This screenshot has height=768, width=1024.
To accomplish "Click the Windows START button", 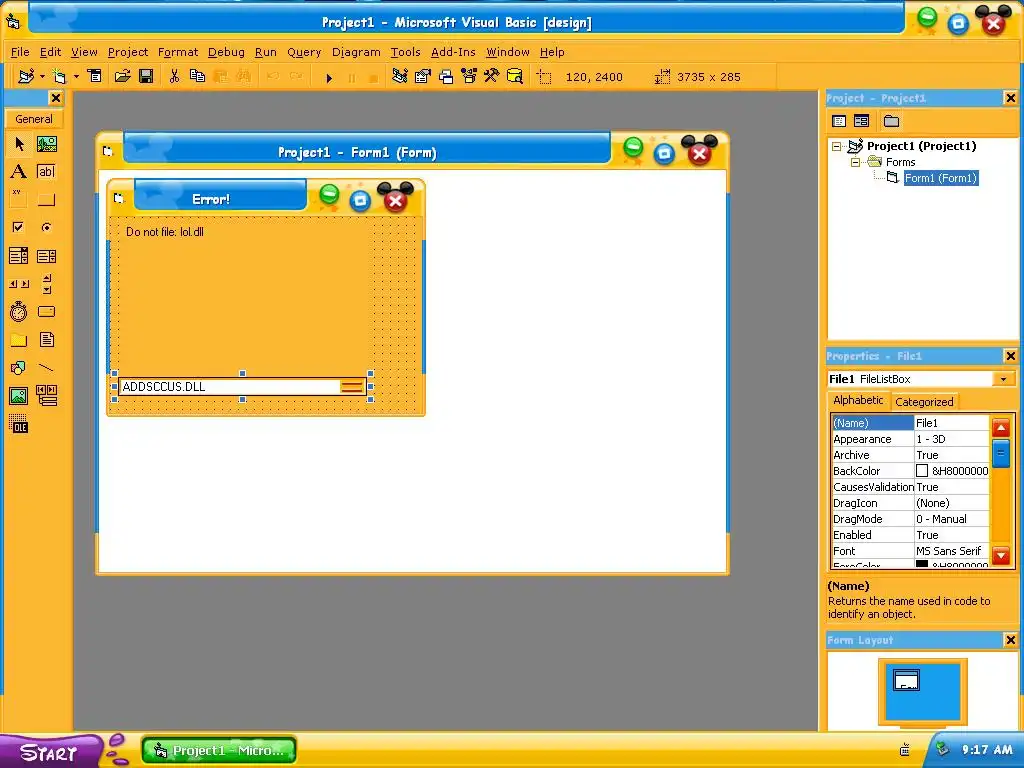I will pyautogui.click(x=51, y=752).
